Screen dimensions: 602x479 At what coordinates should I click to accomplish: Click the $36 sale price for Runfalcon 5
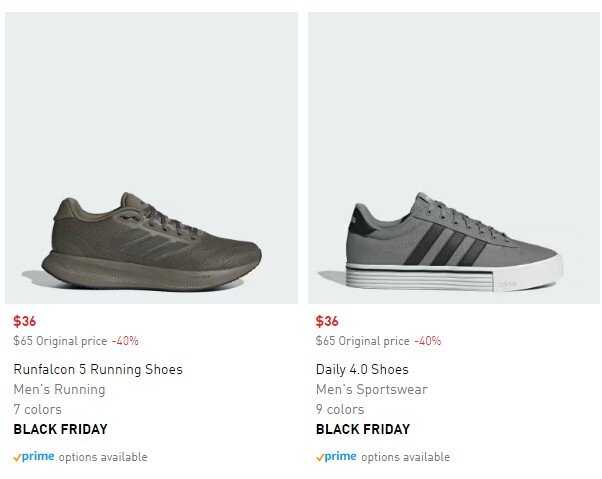coord(24,322)
